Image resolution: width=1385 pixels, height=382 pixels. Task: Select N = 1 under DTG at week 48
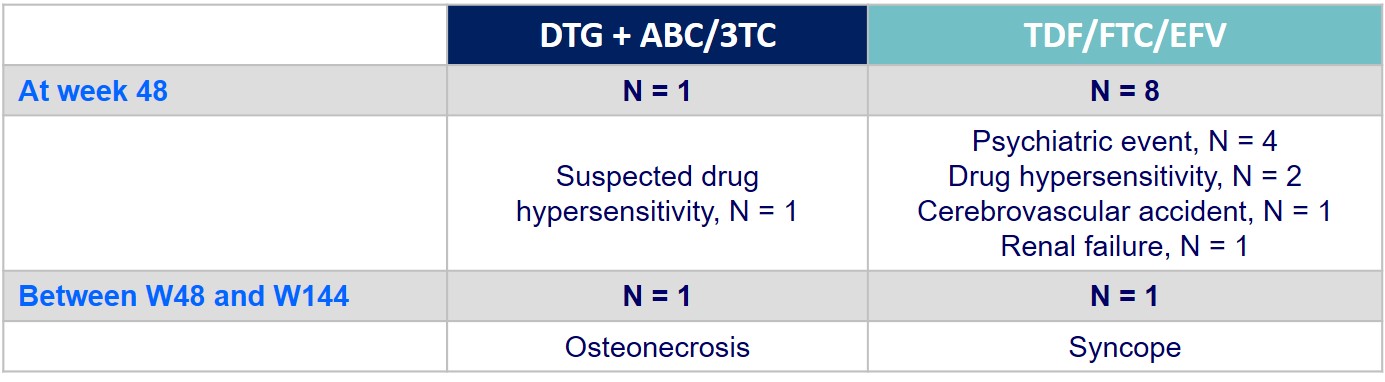pos(657,91)
